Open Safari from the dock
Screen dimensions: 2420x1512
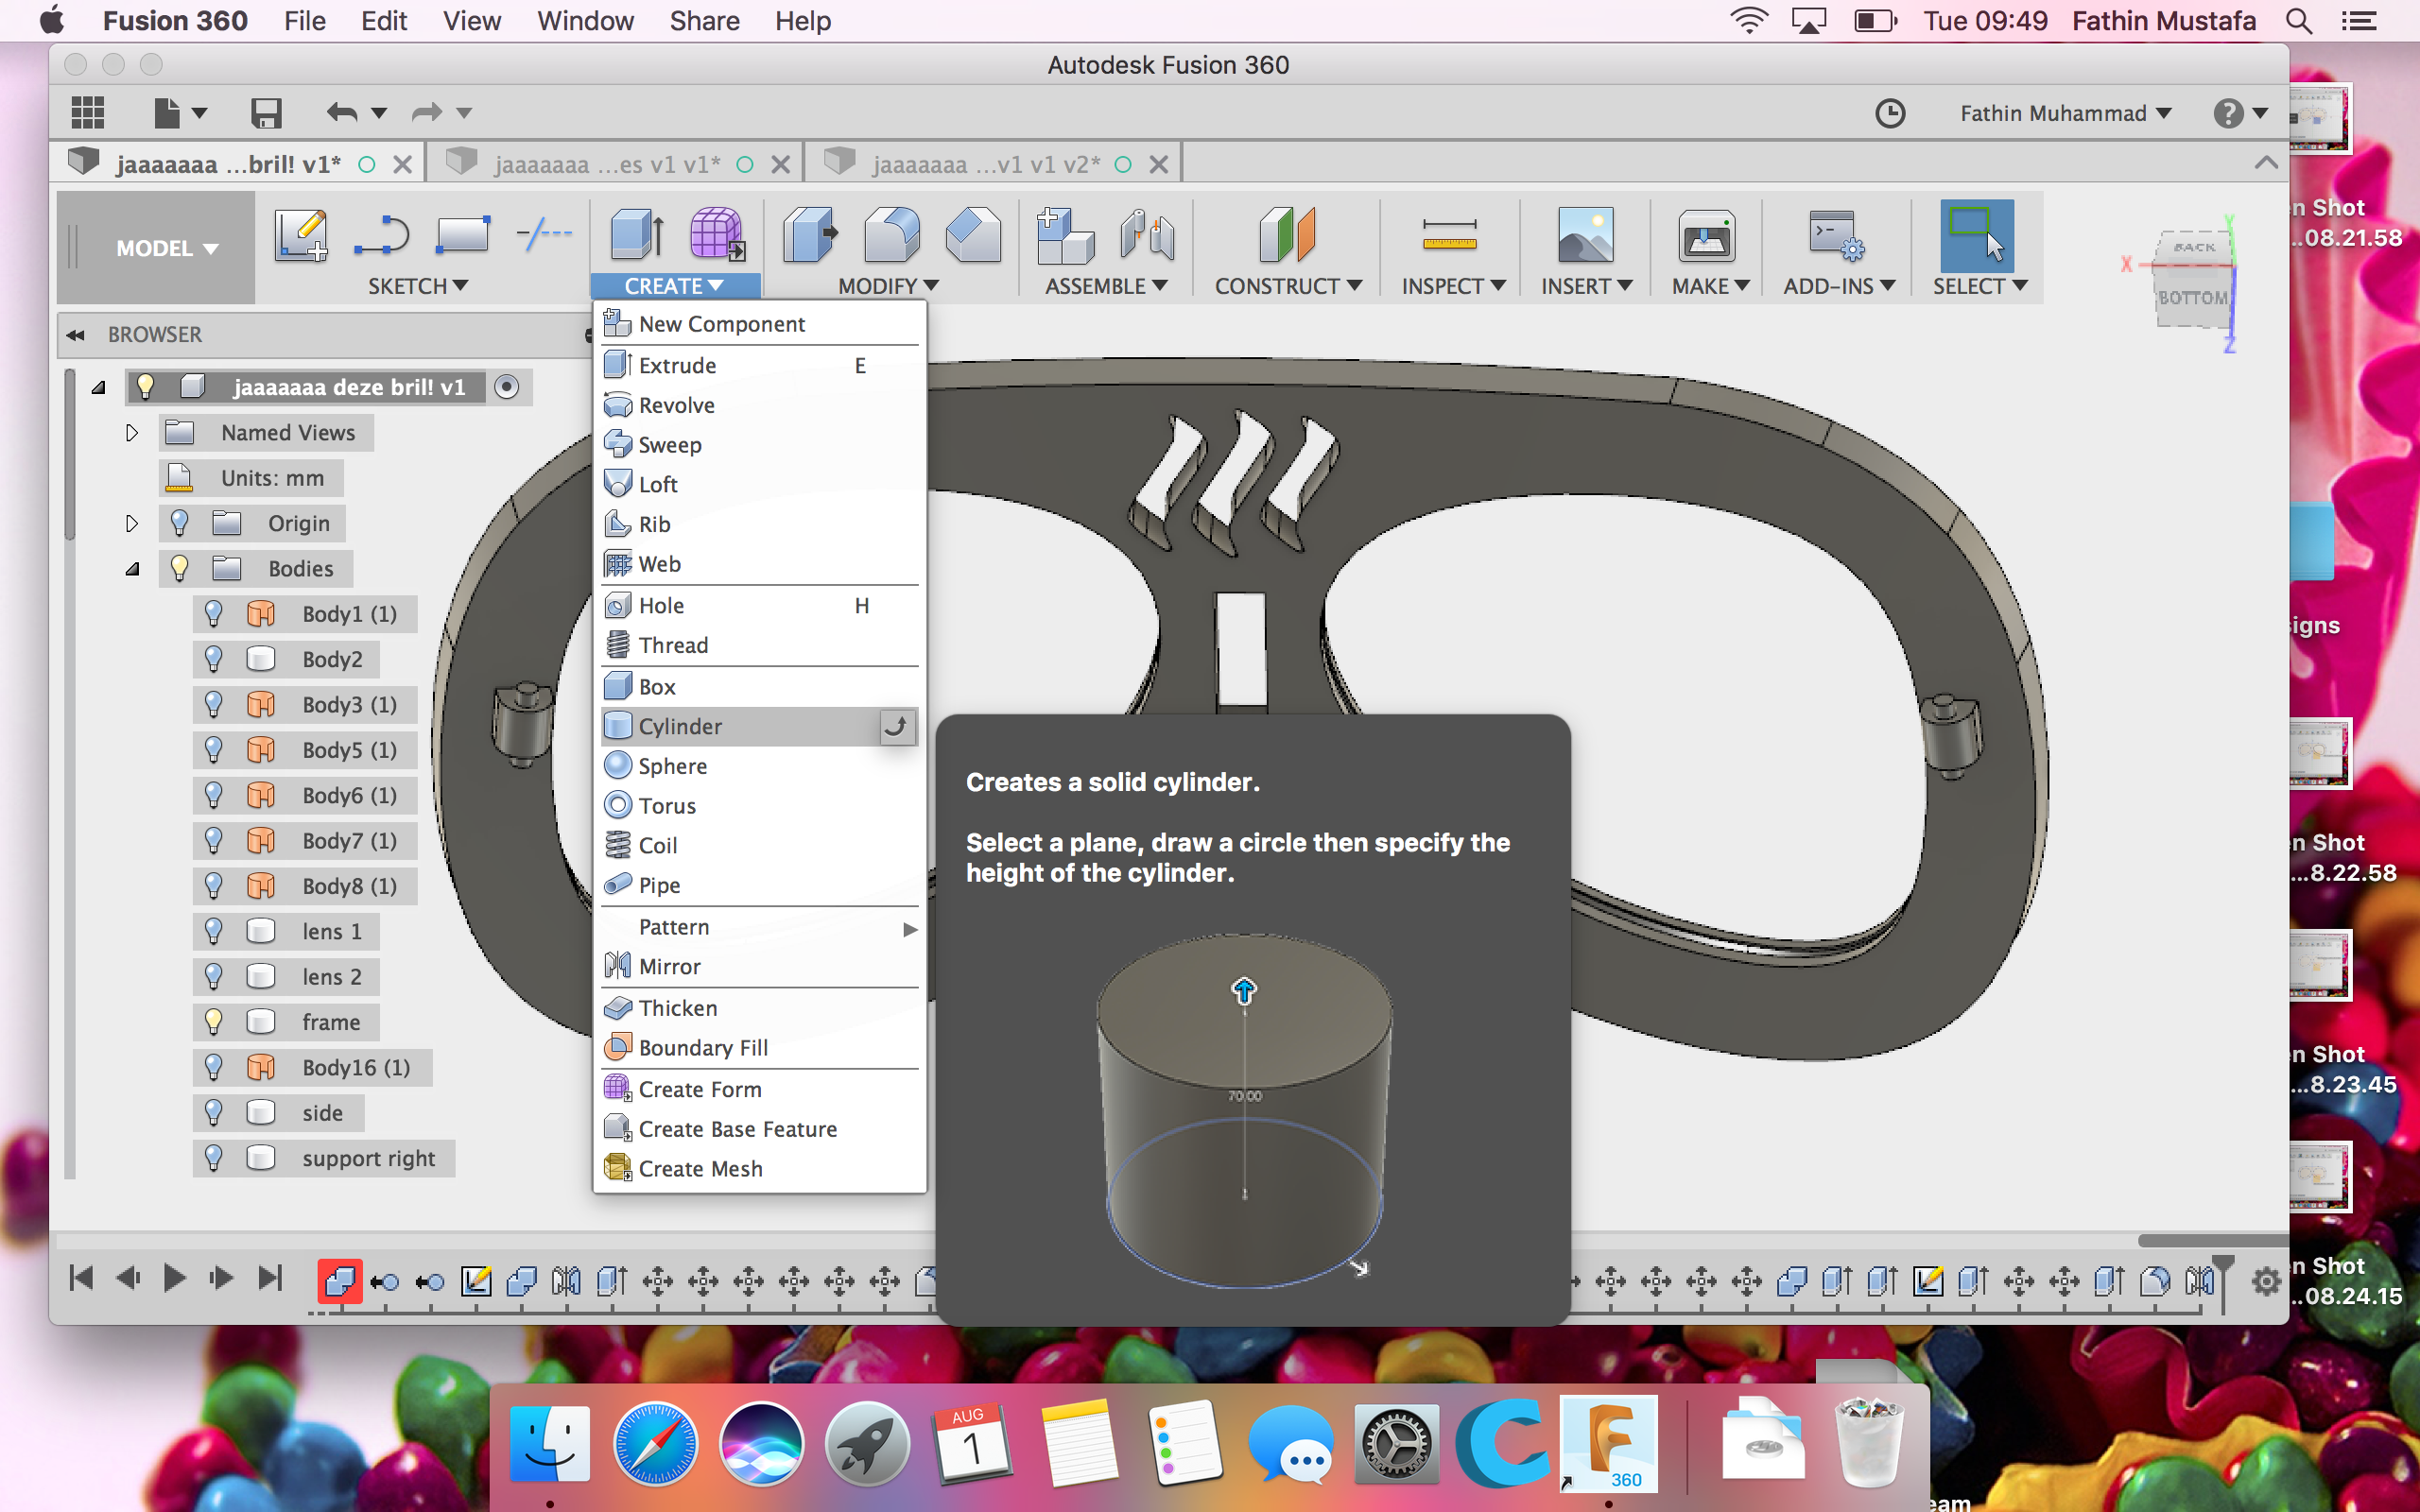pyautogui.click(x=655, y=1445)
